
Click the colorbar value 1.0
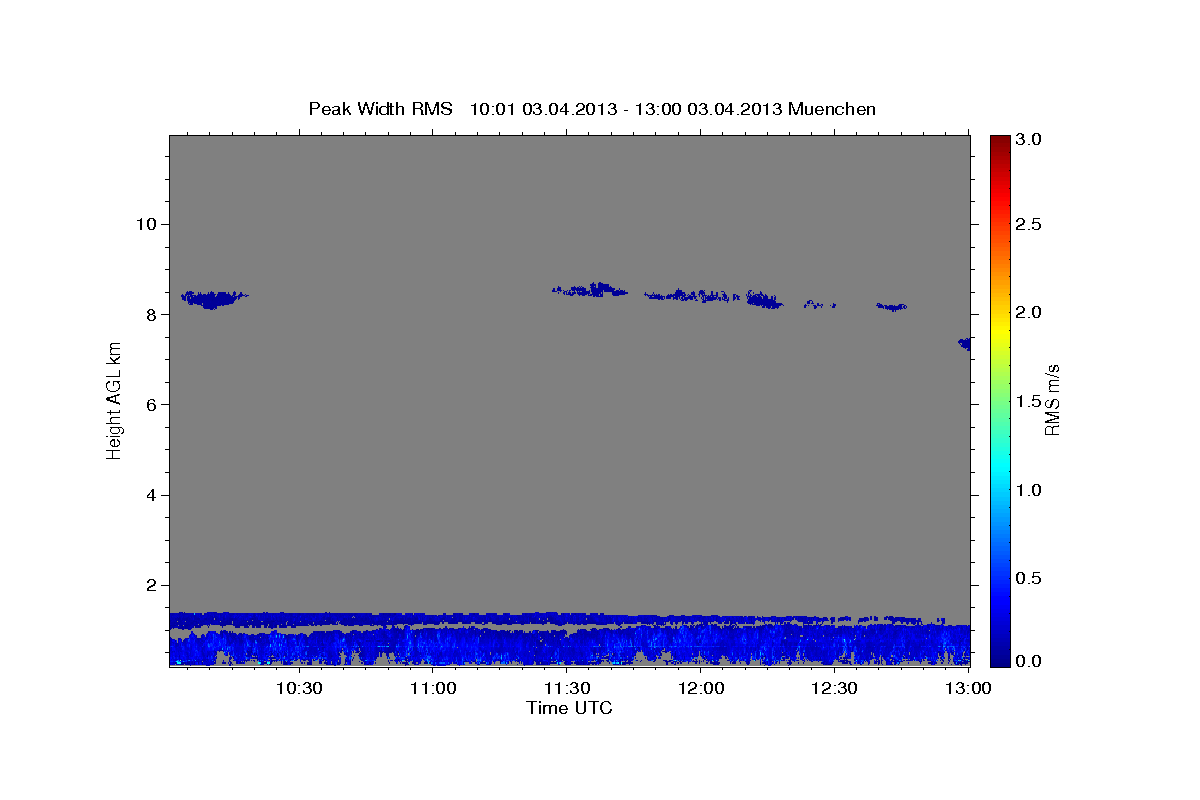[x=1030, y=490]
